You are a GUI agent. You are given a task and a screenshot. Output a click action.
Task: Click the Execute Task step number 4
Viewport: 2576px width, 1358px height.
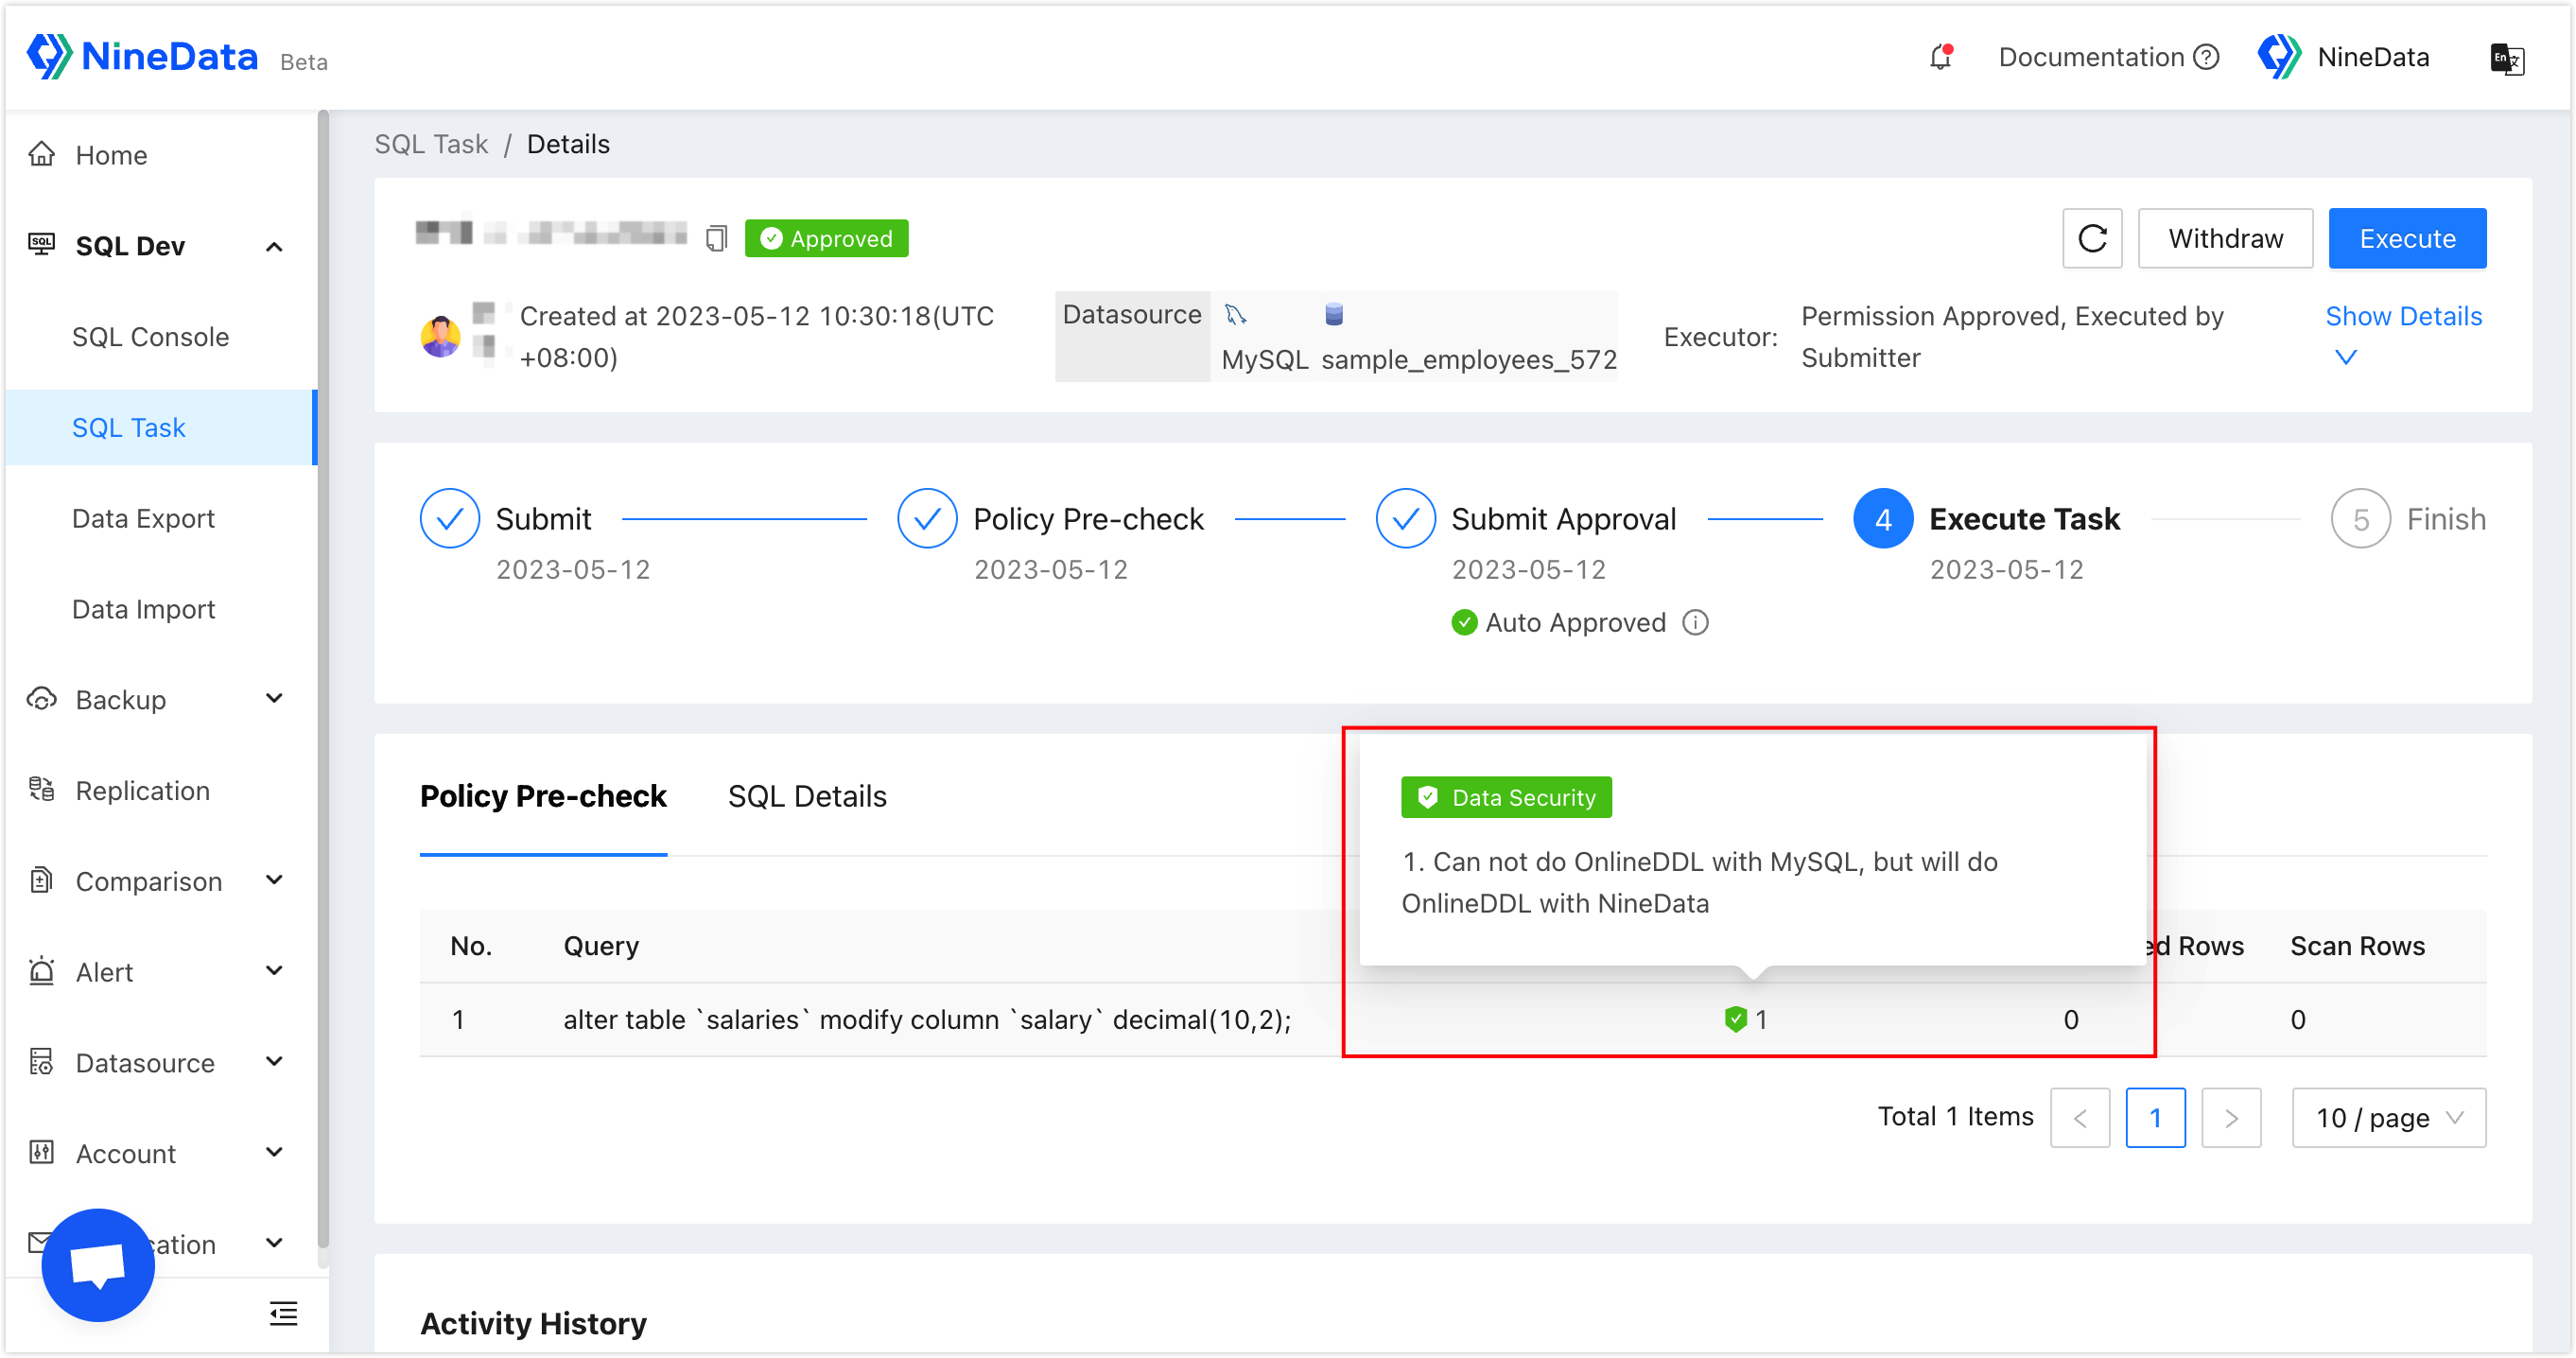tap(1884, 518)
